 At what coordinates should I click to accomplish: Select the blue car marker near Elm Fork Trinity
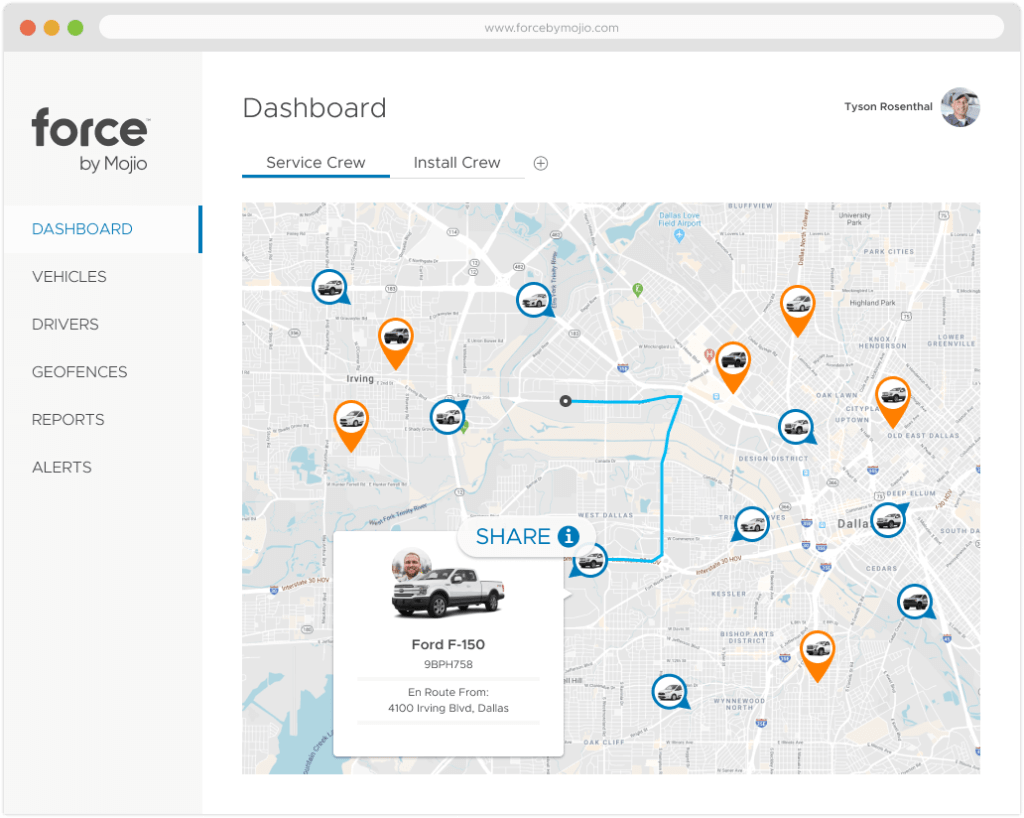[x=534, y=300]
